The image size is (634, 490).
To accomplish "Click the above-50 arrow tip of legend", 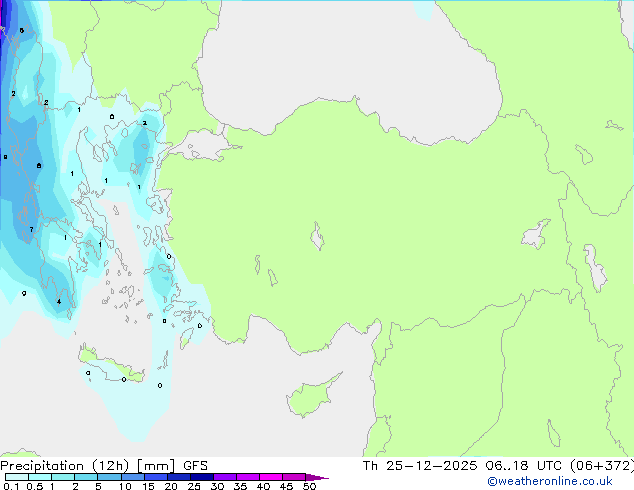I will pyautogui.click(x=317, y=477).
